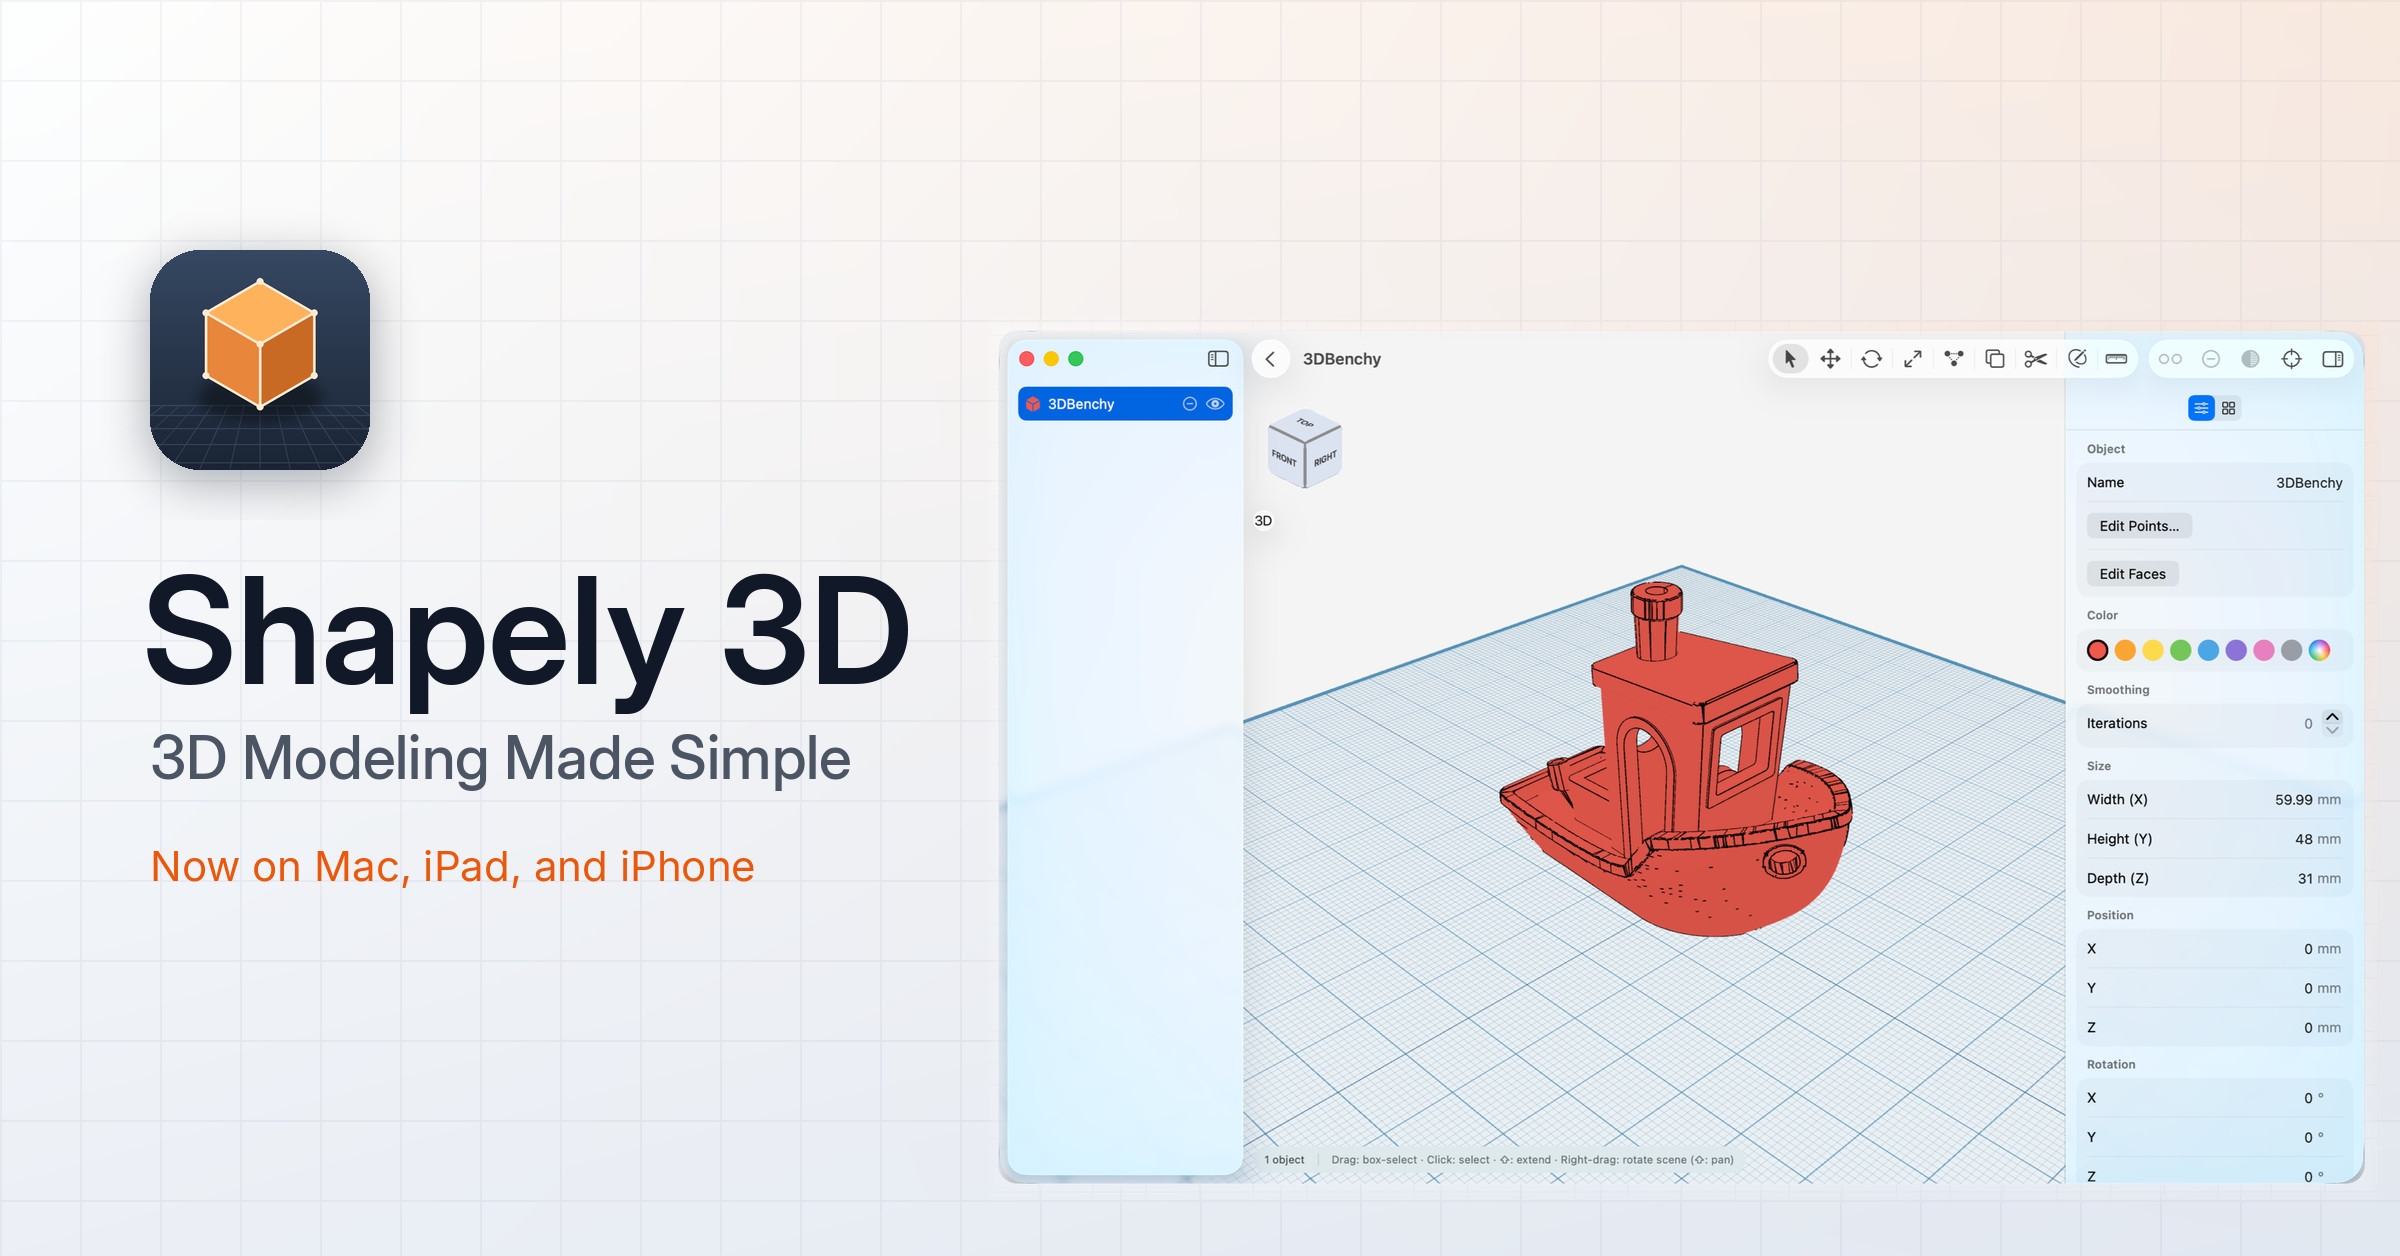The image size is (2400, 1256).
Task: Choose the yellow color swatch
Action: pos(2153,651)
